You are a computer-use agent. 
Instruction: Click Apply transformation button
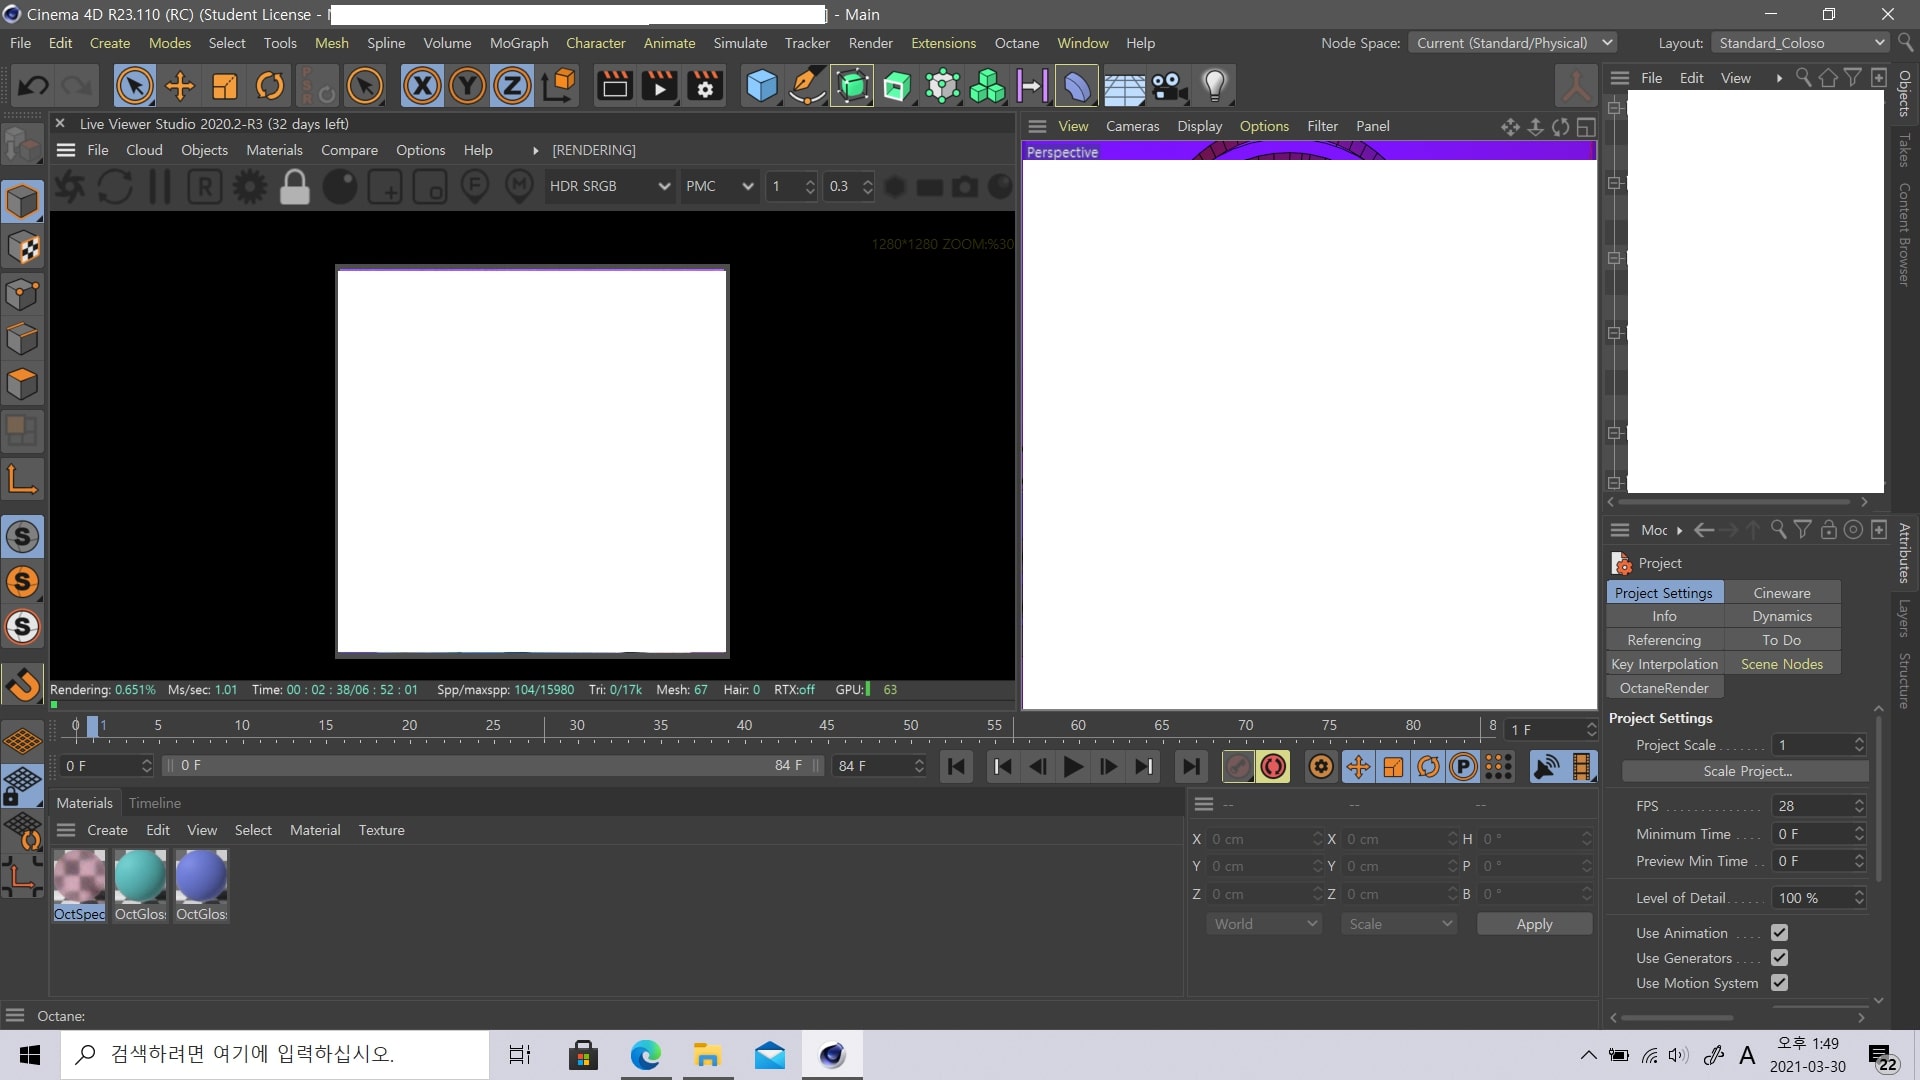[x=1534, y=923]
